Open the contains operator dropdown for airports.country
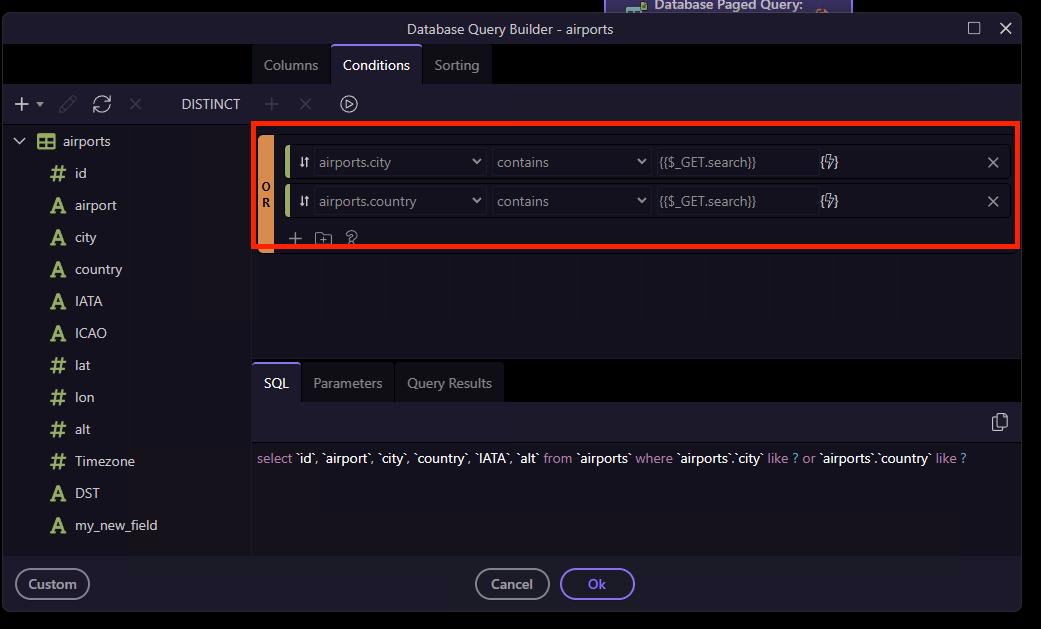Image resolution: width=1041 pixels, height=629 pixels. click(x=572, y=201)
